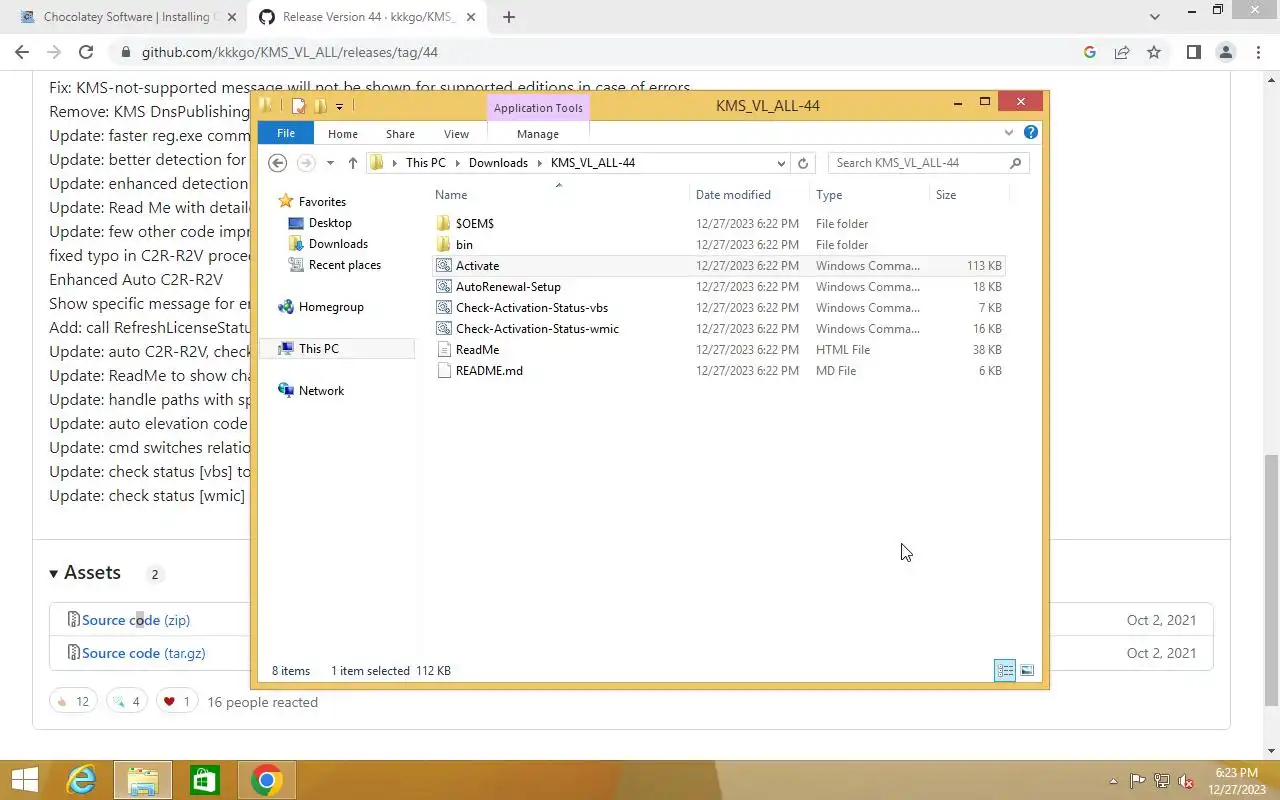Open the Windows Start button
Image resolution: width=1280 pixels, height=800 pixels.
tap(25, 780)
